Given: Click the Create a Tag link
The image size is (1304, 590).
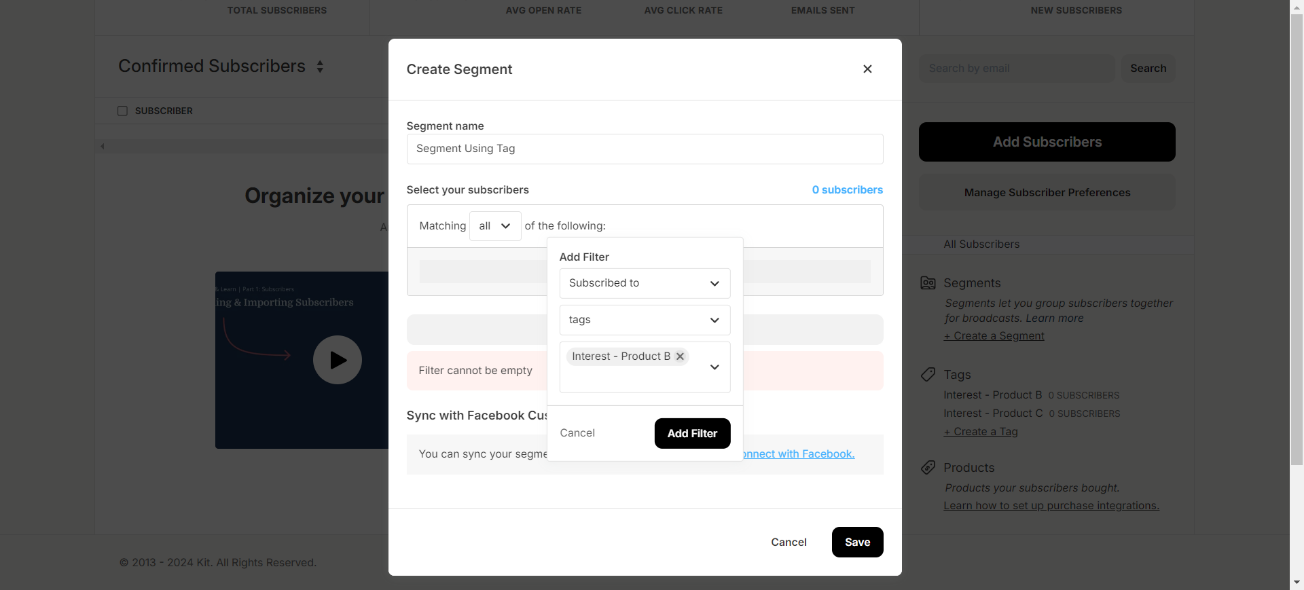Looking at the screenshot, I should [x=980, y=432].
